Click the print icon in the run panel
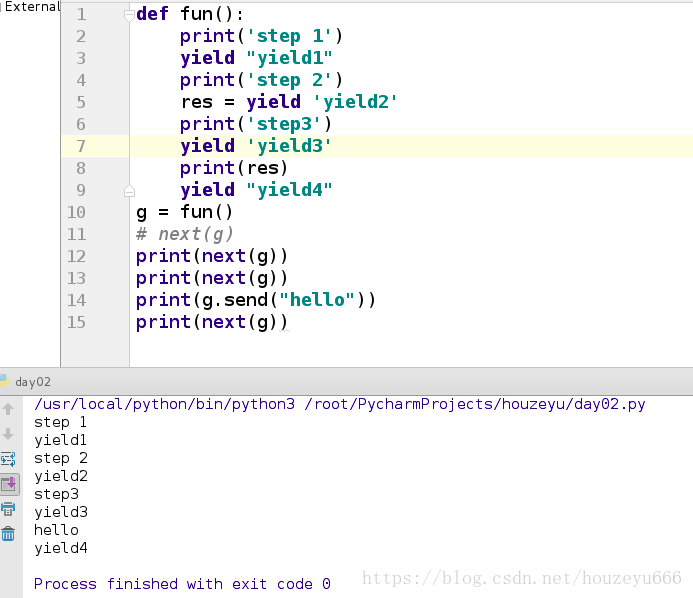Viewport: 693px width, 598px height. coord(8,509)
